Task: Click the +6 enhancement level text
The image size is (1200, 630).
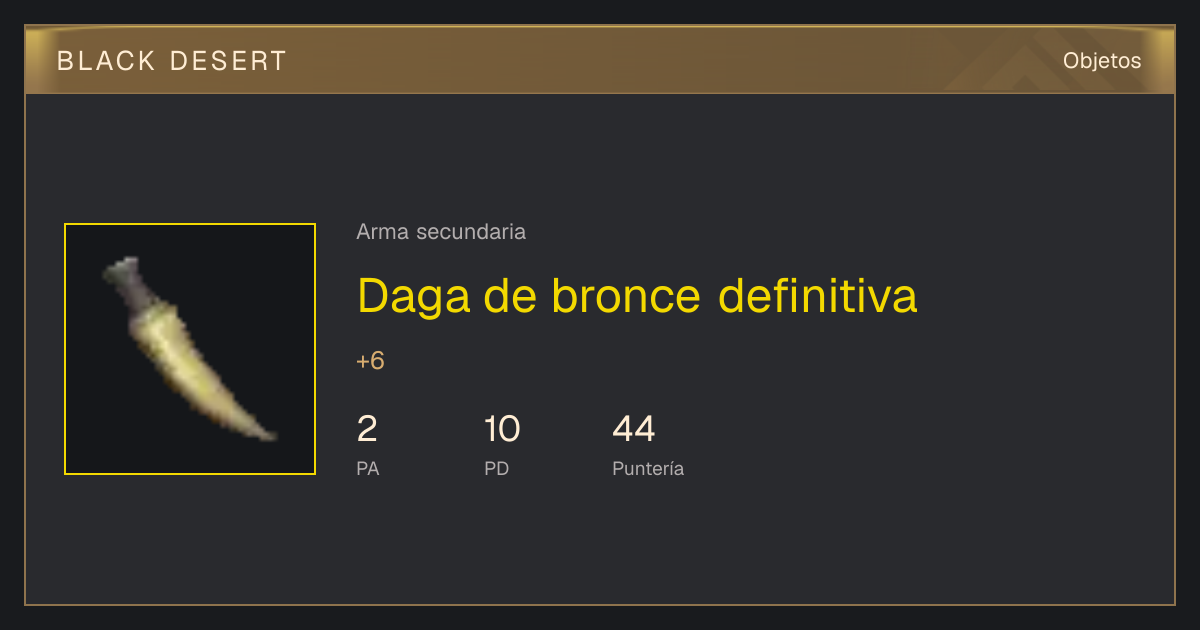Action: (370, 361)
